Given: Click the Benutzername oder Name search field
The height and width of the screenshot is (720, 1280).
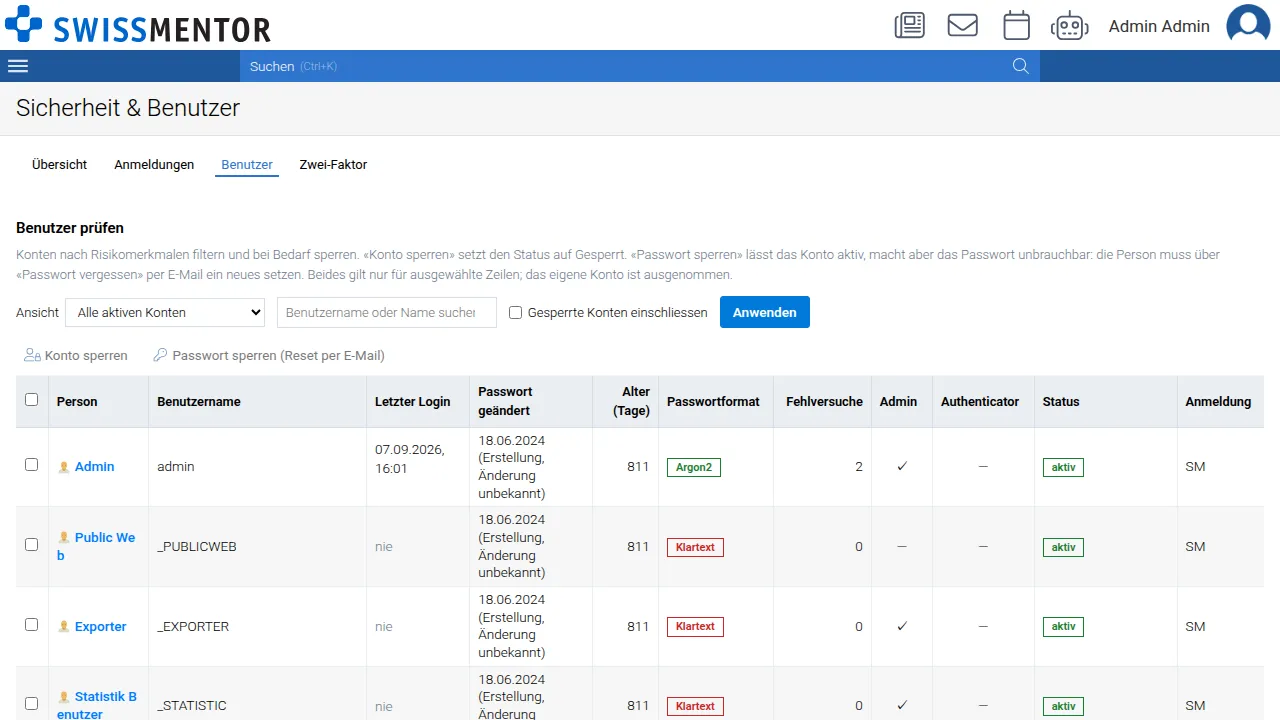Looking at the screenshot, I should pos(387,312).
